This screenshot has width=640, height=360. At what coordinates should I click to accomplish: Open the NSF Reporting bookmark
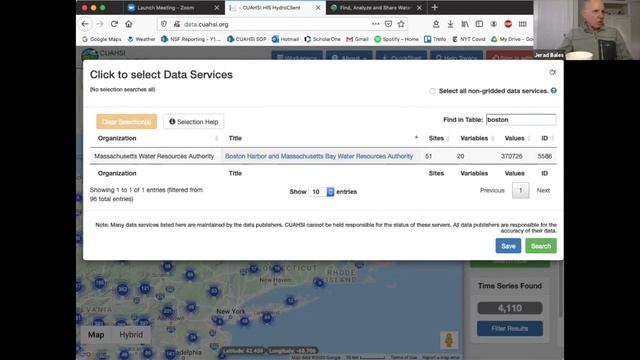tap(191, 39)
